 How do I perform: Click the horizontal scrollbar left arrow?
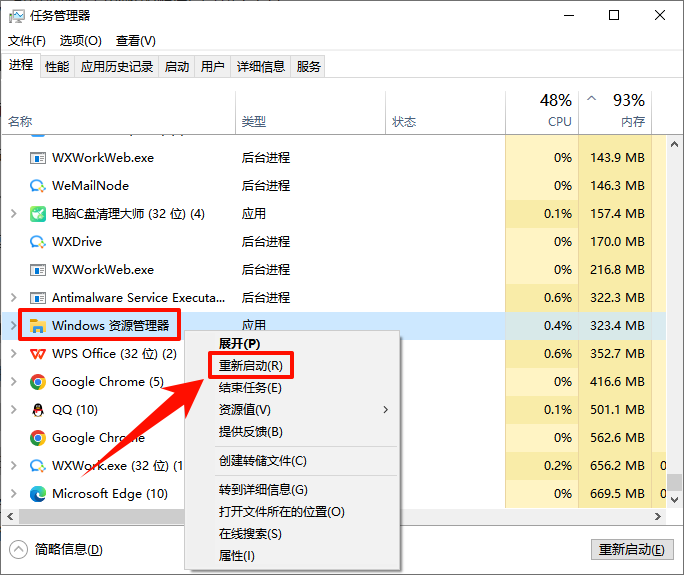(10, 517)
